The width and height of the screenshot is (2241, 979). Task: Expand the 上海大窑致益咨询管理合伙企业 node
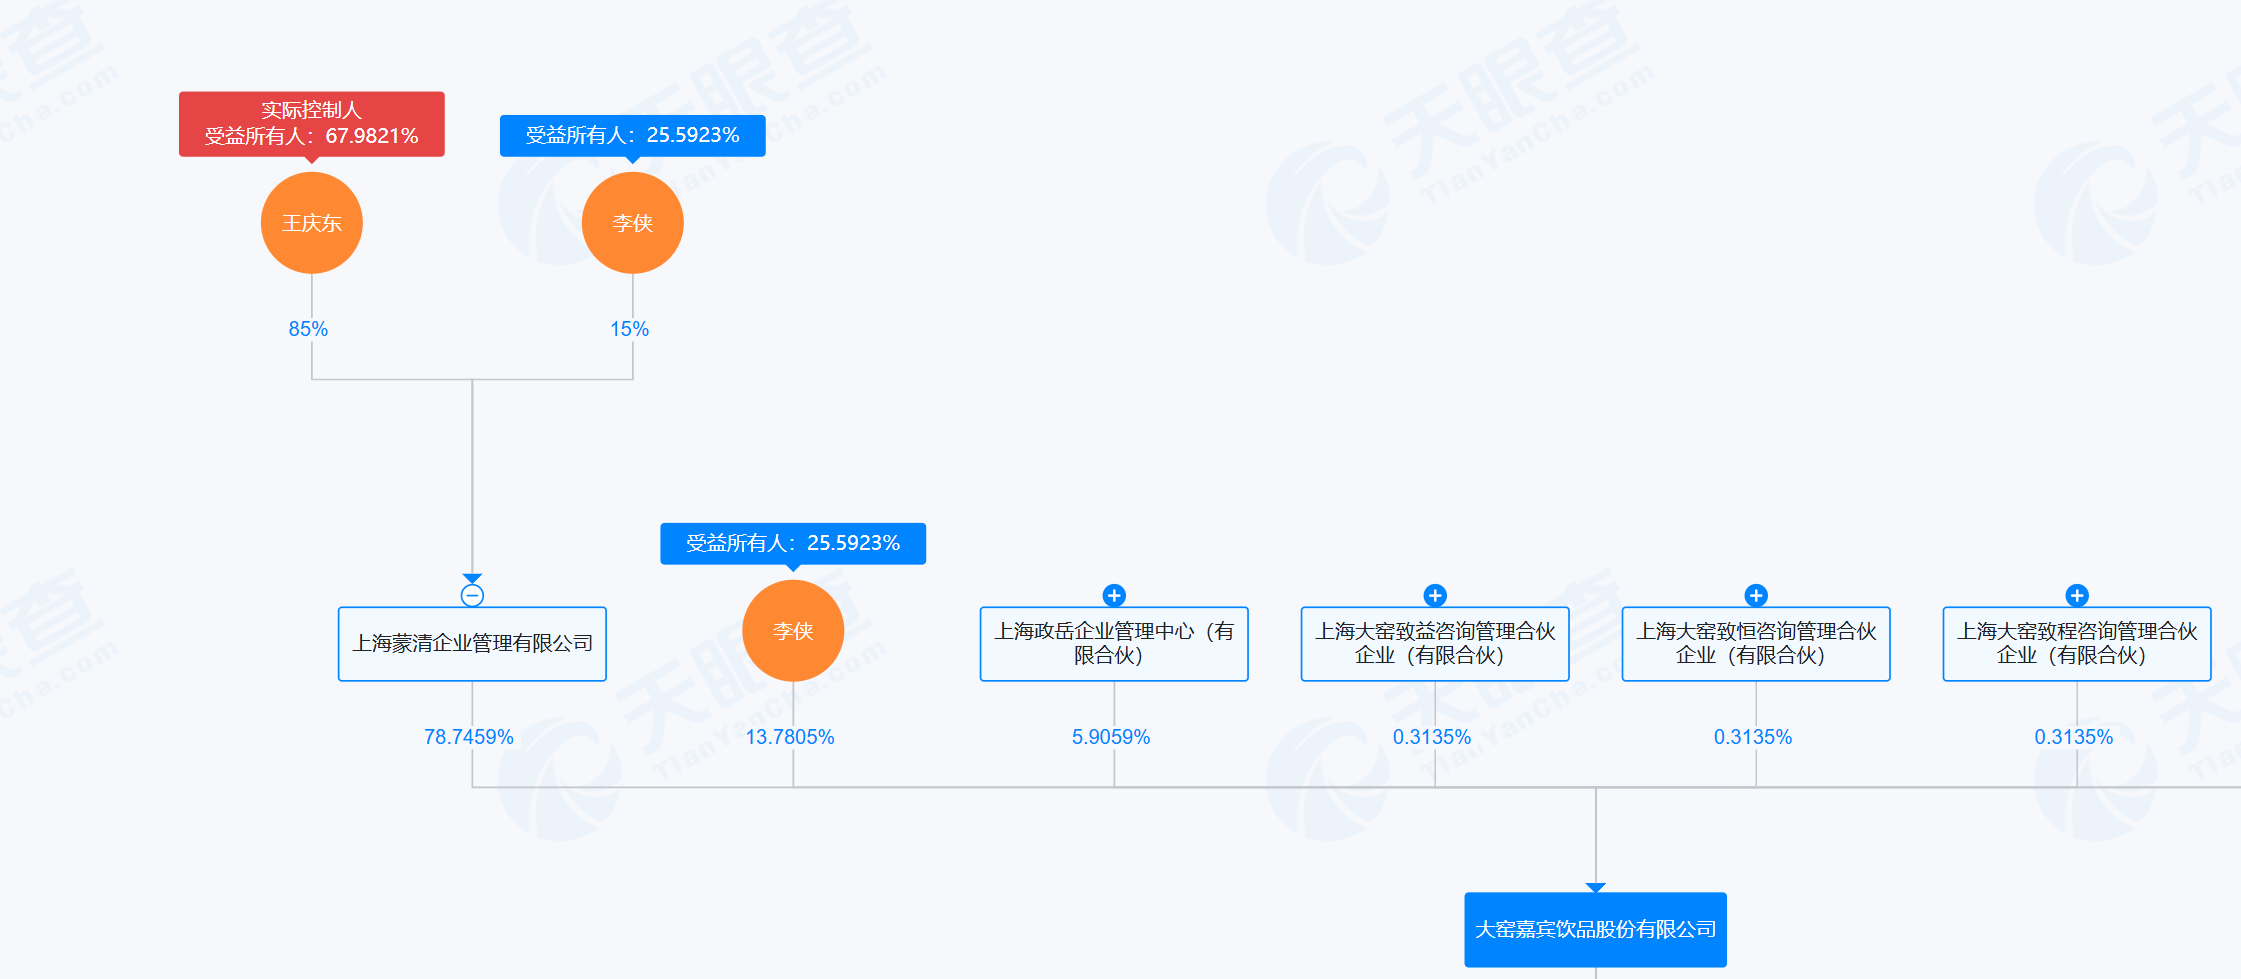pos(1435,596)
